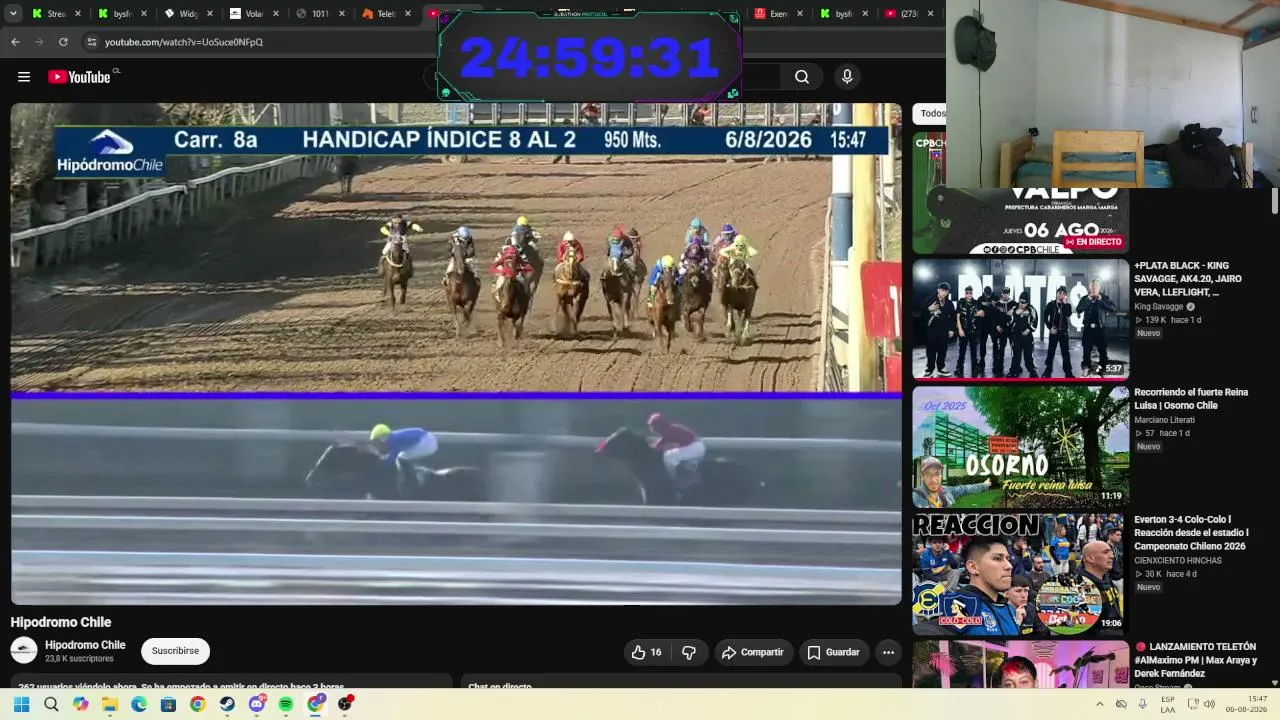Click the ESP LAA language indicator
The height and width of the screenshot is (720, 1280).
(1168, 704)
